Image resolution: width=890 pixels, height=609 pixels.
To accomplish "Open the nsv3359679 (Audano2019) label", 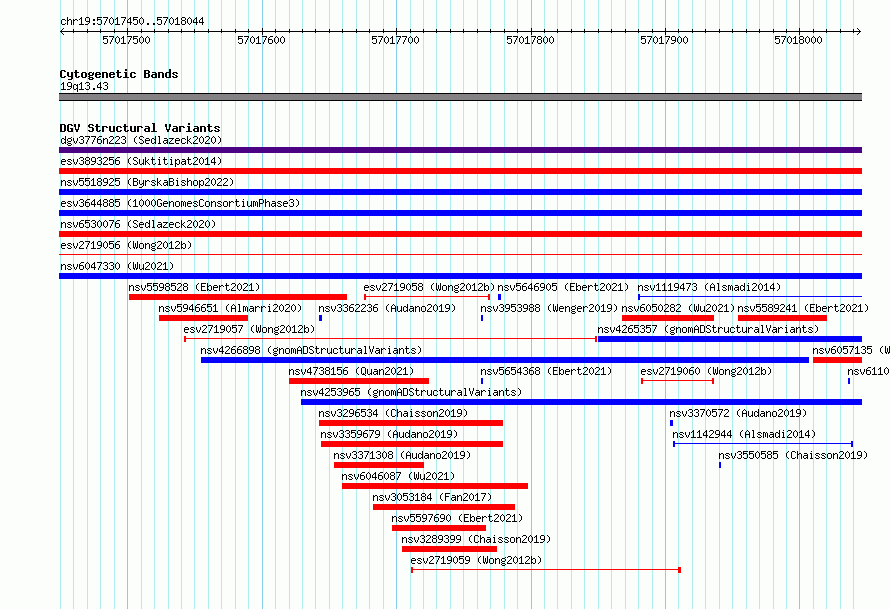I will 389,434.
